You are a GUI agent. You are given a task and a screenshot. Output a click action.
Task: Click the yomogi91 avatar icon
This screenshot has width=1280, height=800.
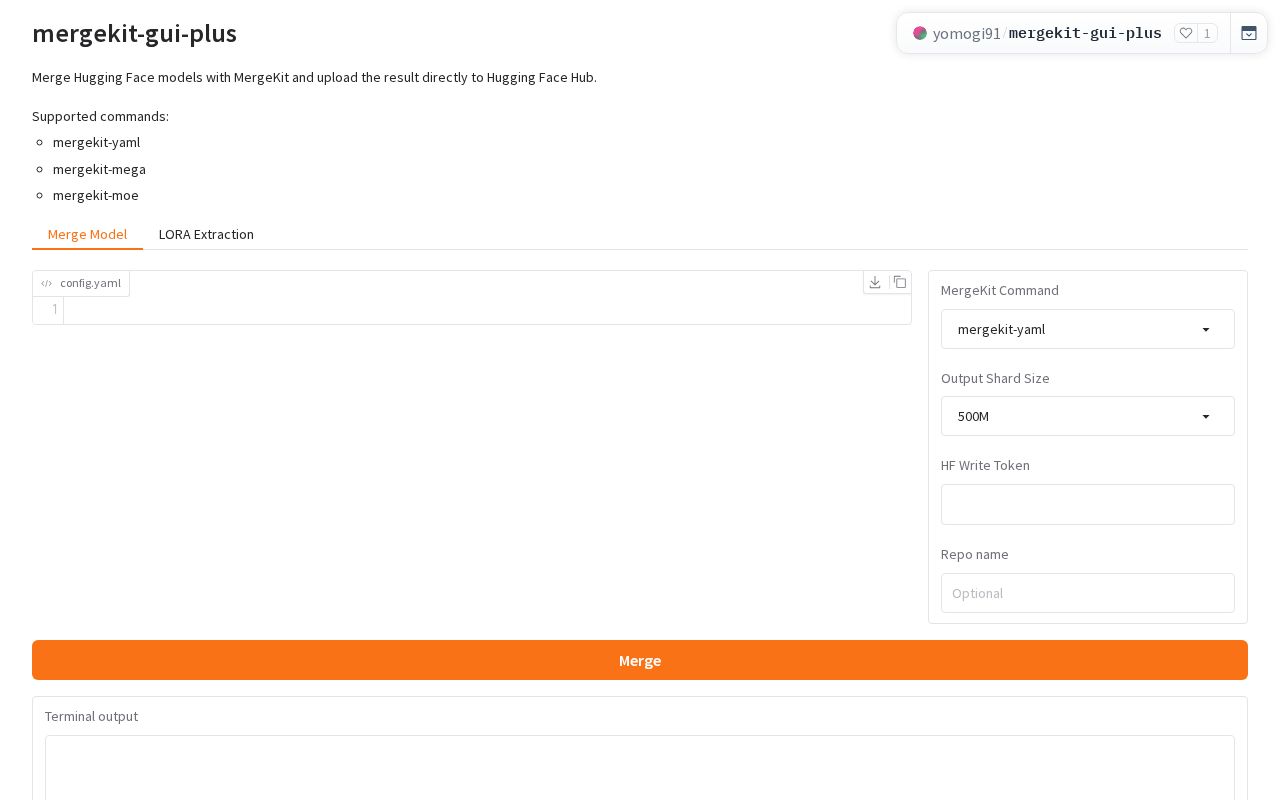[x=920, y=33]
